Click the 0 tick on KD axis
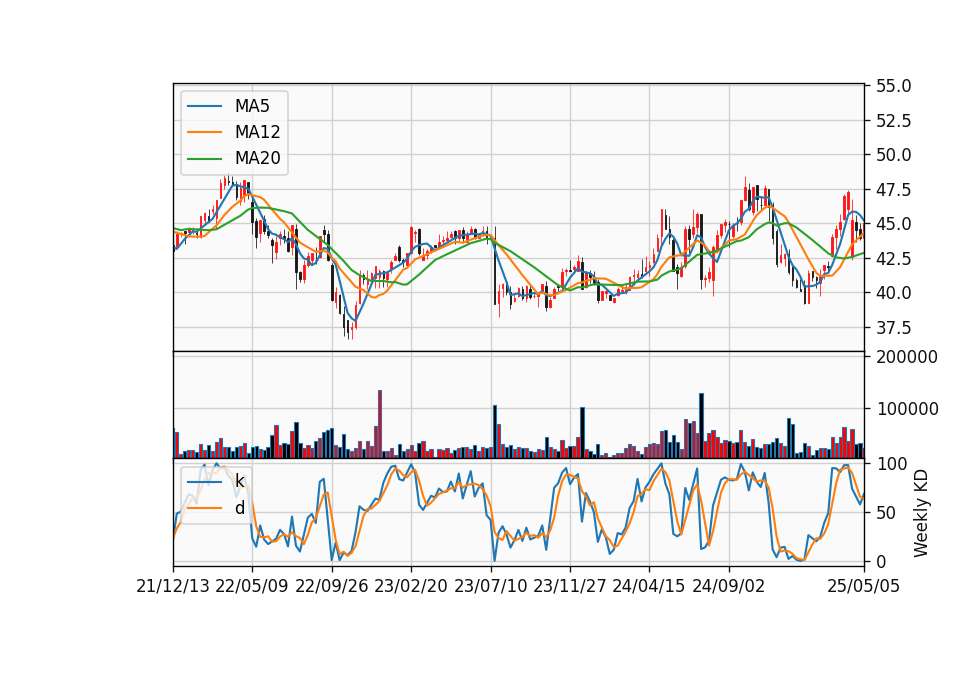 tap(881, 561)
